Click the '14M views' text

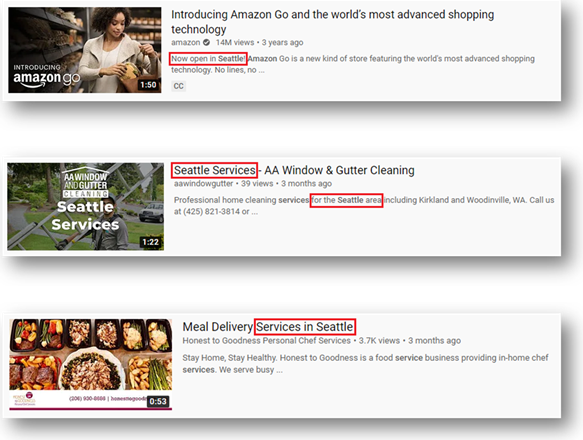pos(235,42)
